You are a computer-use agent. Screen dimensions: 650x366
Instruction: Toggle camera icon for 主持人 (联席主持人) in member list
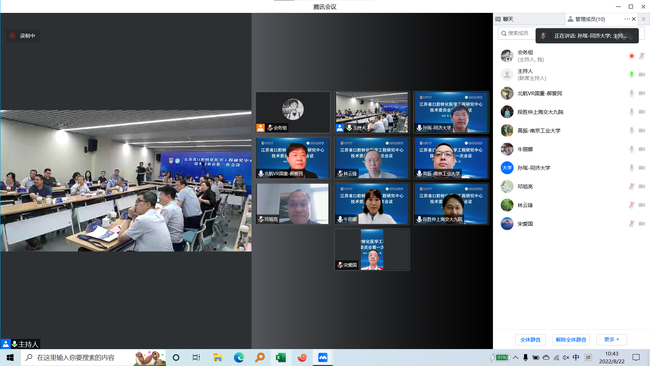click(x=642, y=75)
